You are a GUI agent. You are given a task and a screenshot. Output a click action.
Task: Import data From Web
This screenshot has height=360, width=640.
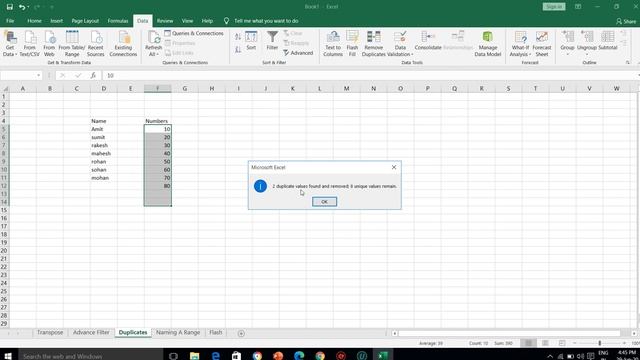pyautogui.click(x=49, y=44)
